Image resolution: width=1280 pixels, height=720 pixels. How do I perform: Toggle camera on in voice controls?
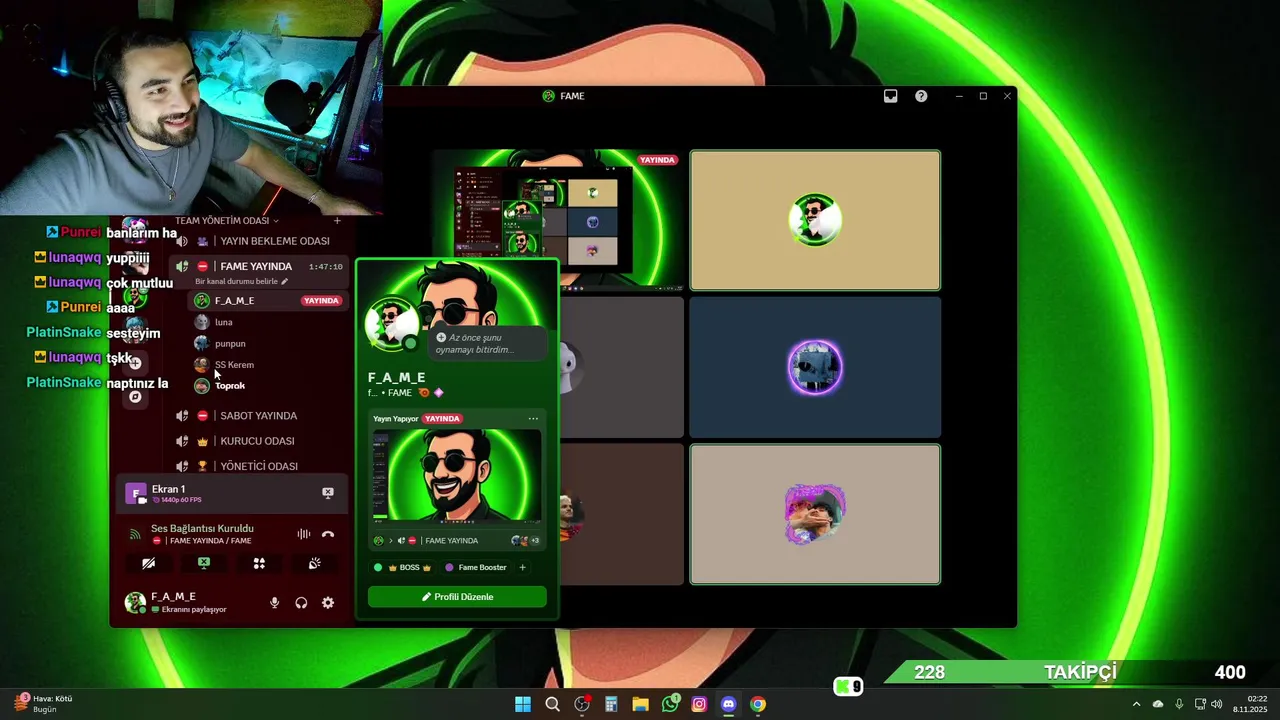(148, 564)
